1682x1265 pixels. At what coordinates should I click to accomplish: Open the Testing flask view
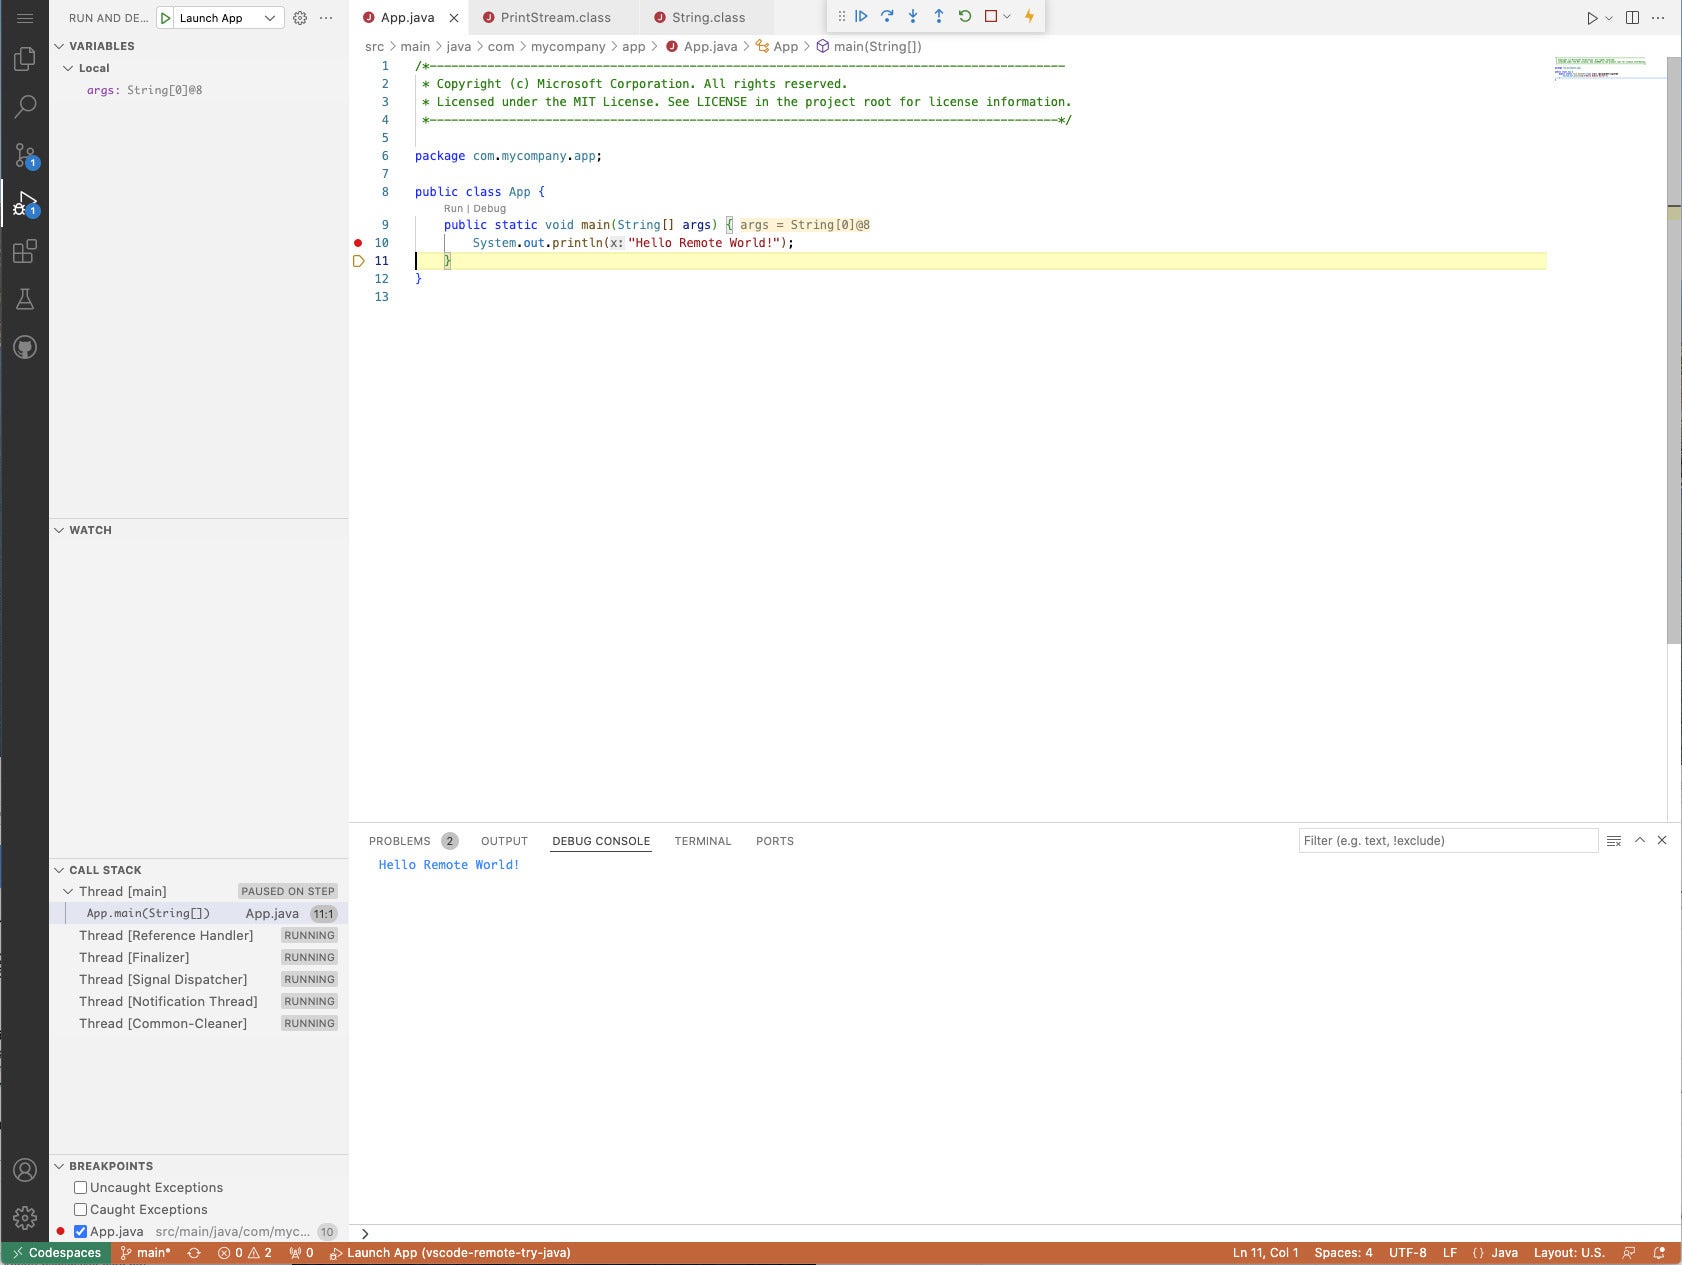coord(25,299)
